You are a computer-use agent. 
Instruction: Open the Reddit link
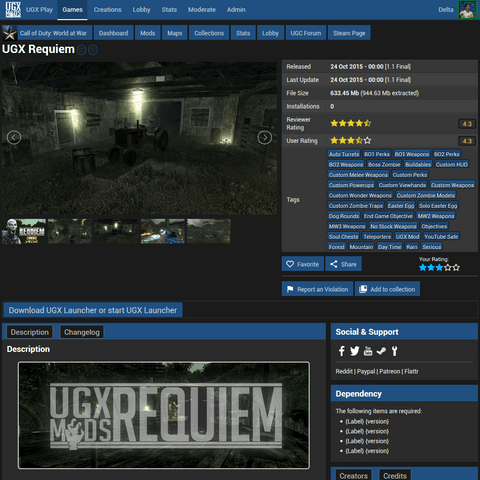pos(344,371)
